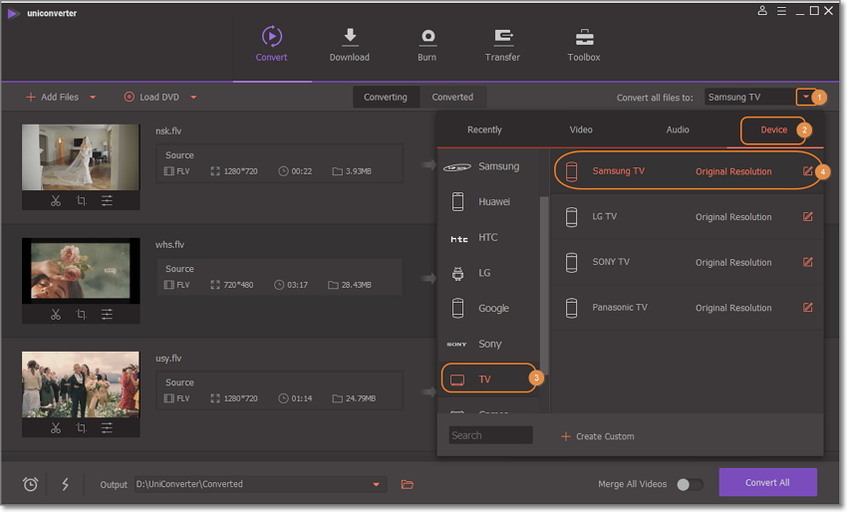Screen dimensions: 847x512
Task: Open the Convert all files to dropdown
Action: [805, 97]
